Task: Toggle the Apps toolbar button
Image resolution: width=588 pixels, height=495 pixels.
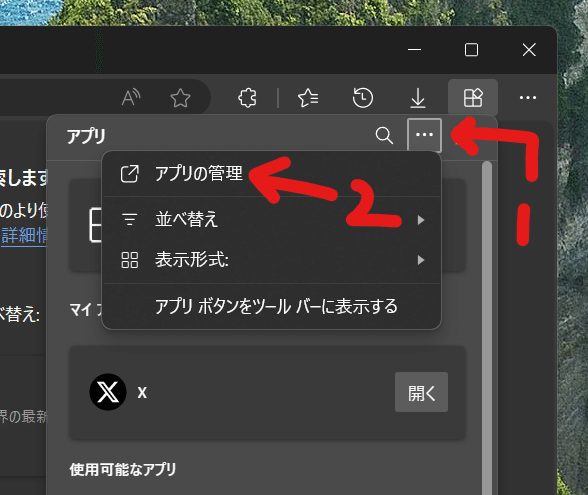Action: pos(473,98)
